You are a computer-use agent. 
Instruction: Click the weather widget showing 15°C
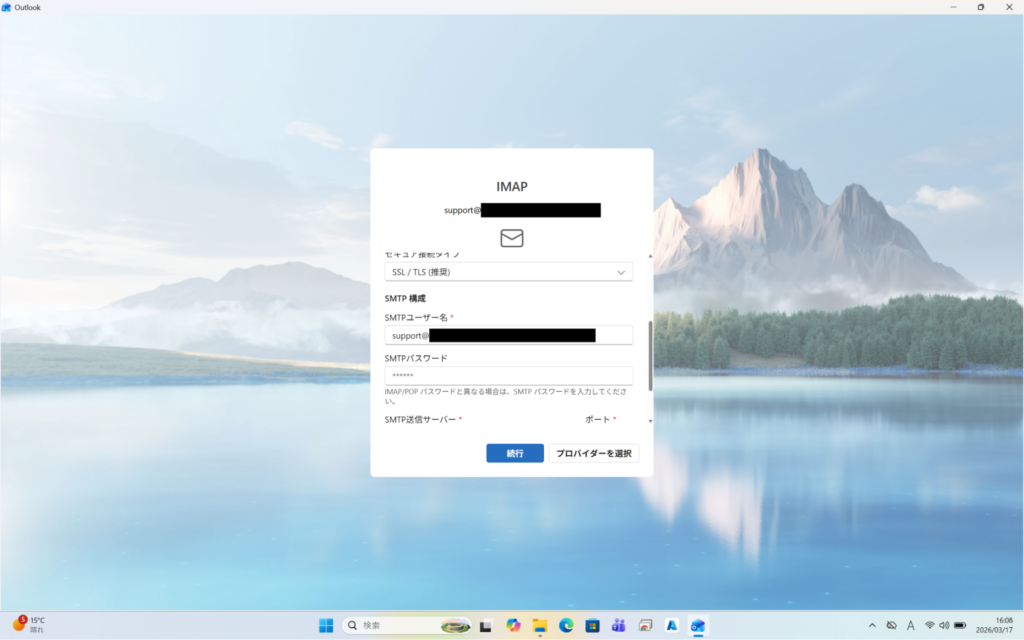[30, 625]
